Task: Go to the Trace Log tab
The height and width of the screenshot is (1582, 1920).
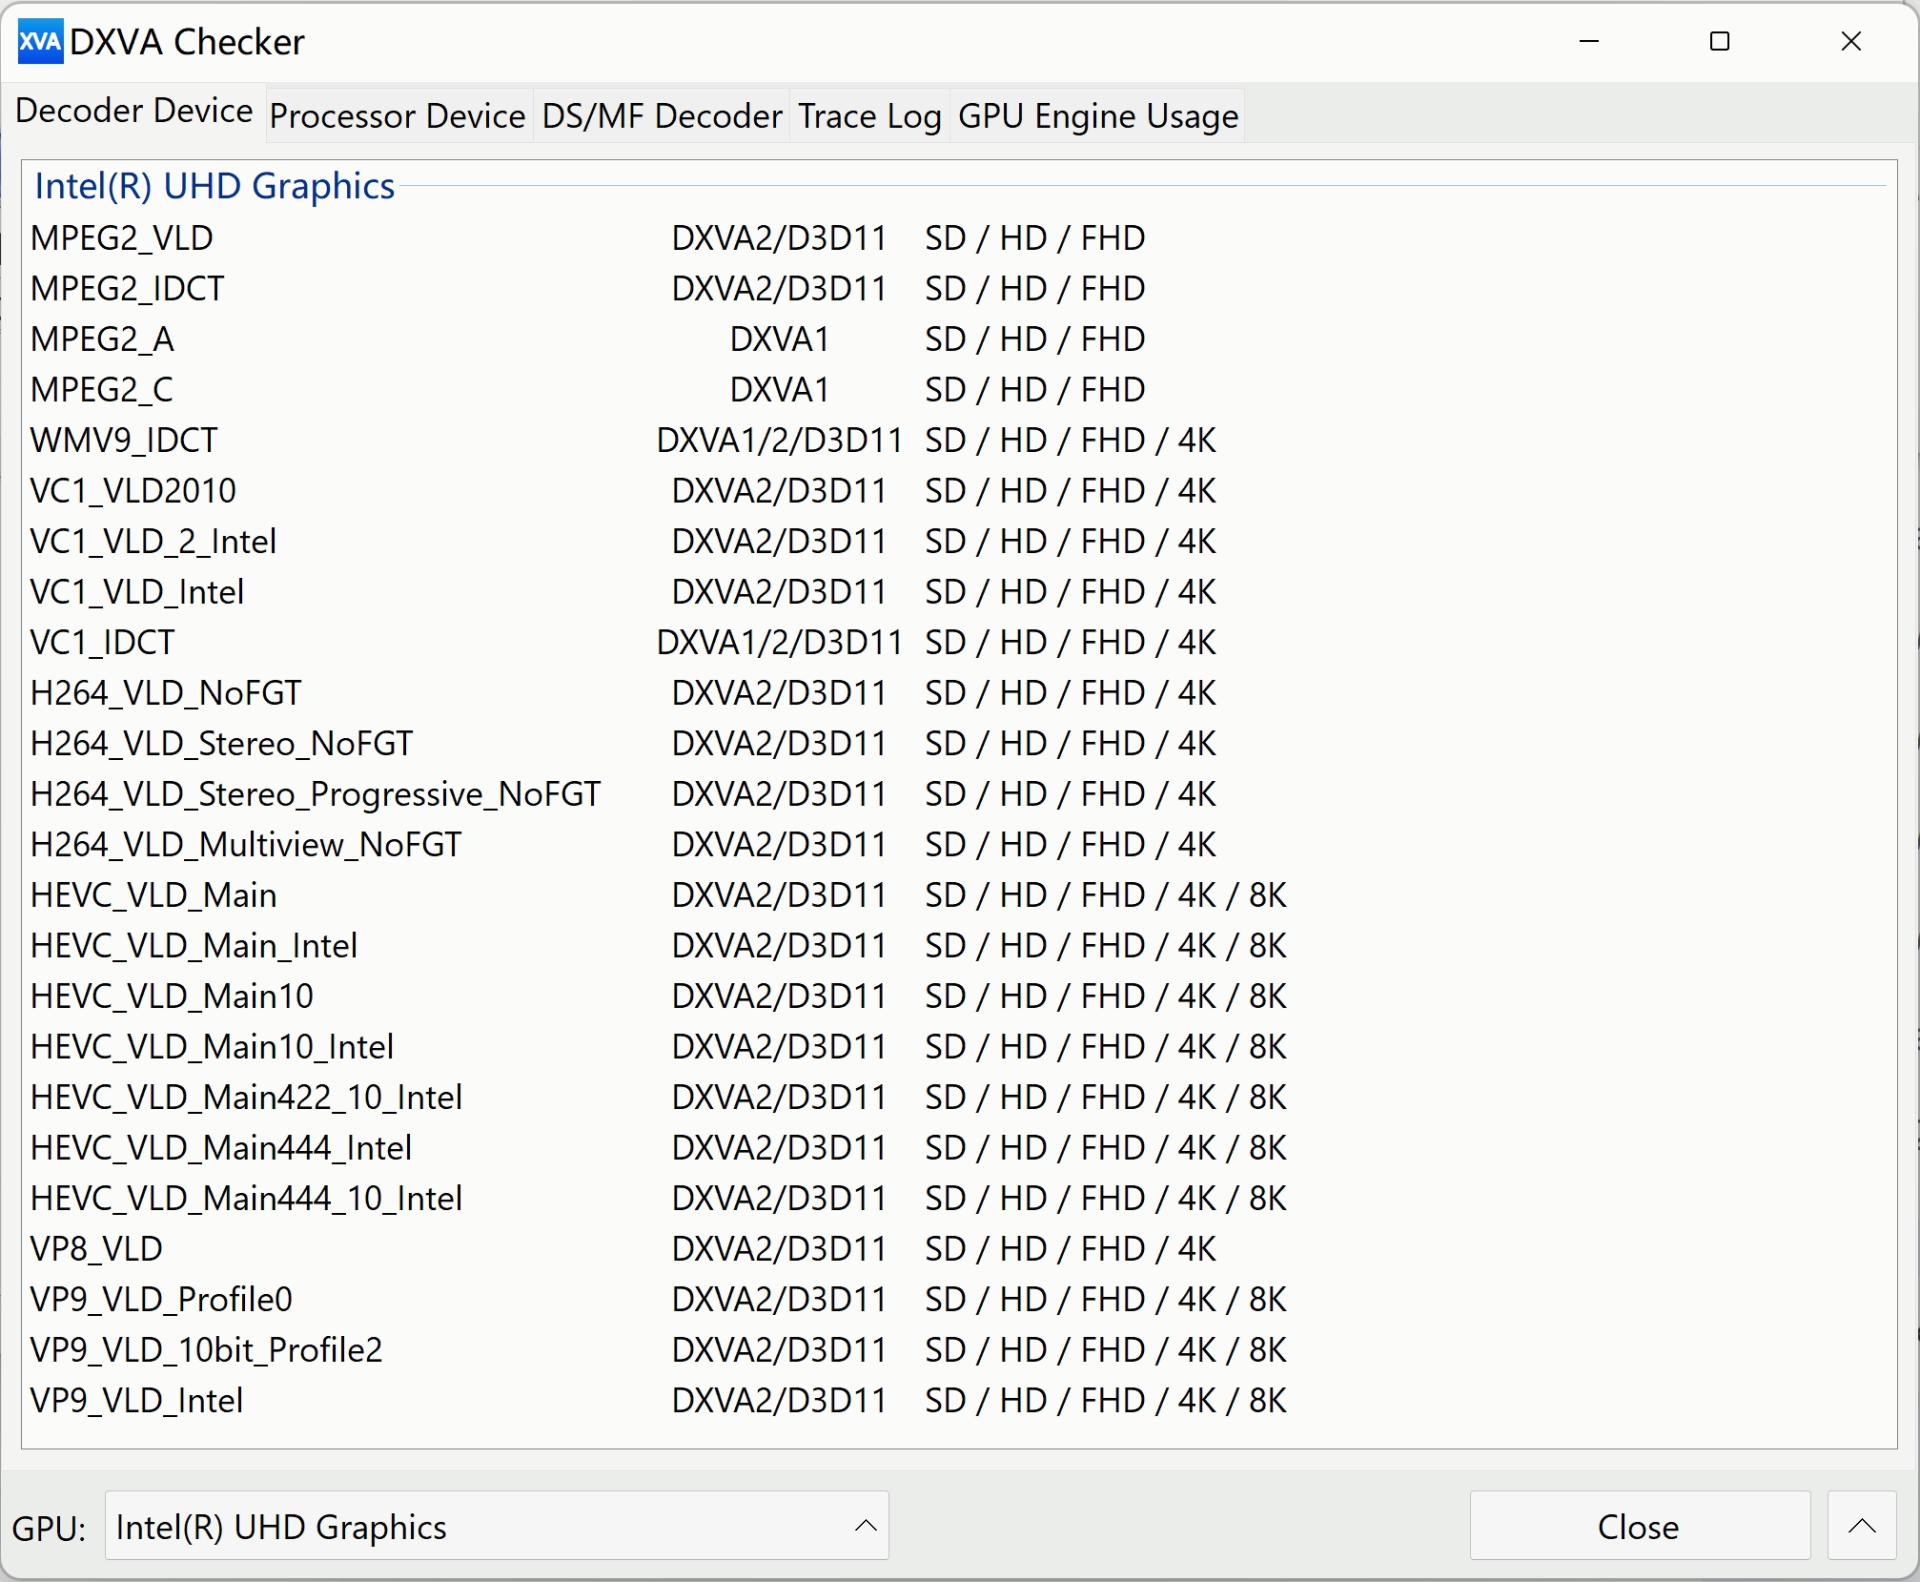Action: [x=869, y=117]
